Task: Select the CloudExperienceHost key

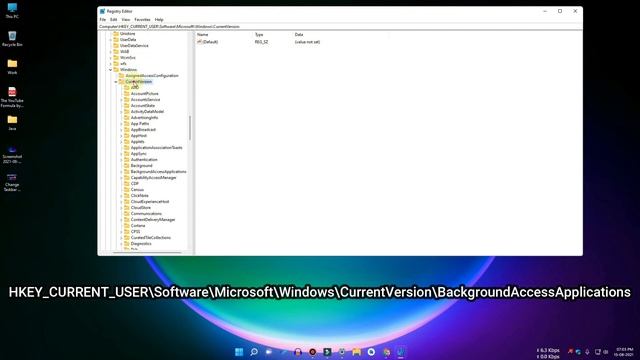Action: tap(150, 202)
